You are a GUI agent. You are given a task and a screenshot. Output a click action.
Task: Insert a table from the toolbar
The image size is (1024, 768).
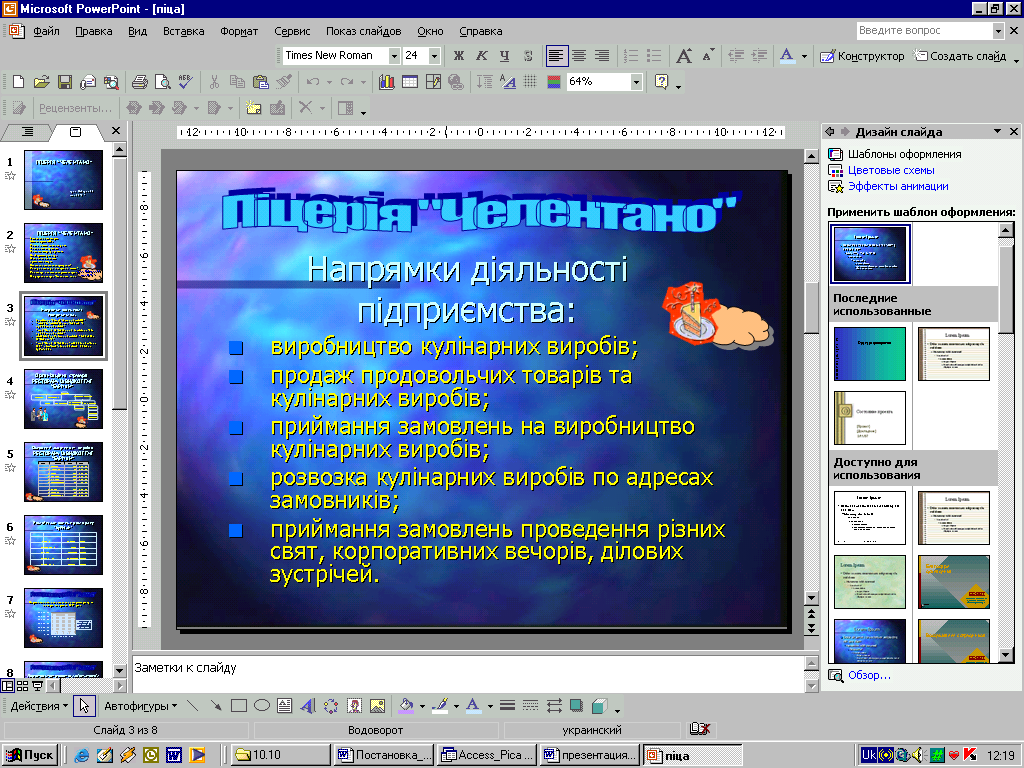click(409, 82)
